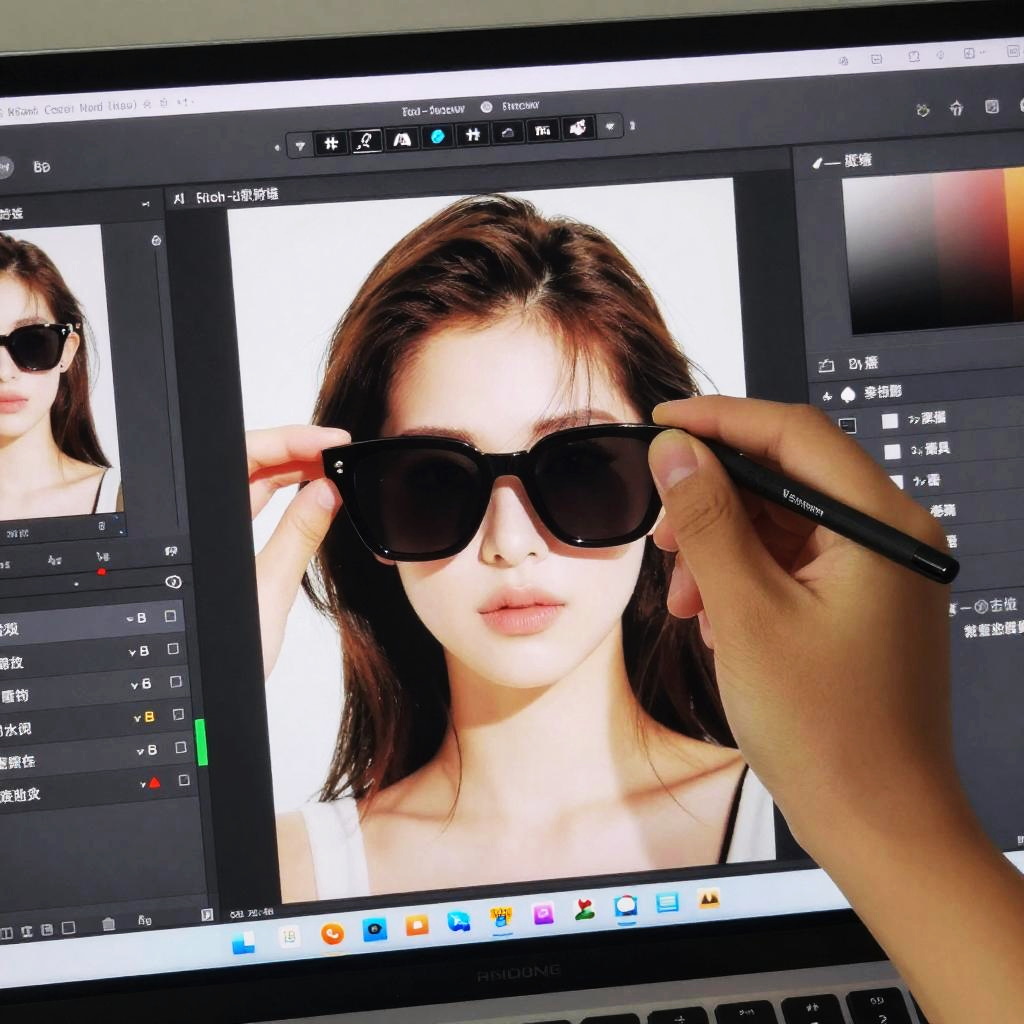The image size is (1024, 1024).
Task: Click the trash icon below the layers list
Action: [109, 922]
